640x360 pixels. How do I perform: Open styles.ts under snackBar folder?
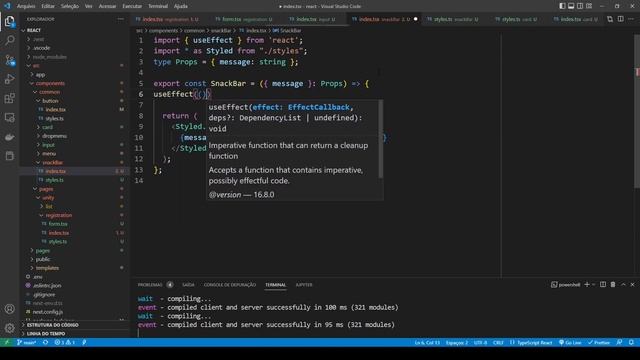coord(54,180)
